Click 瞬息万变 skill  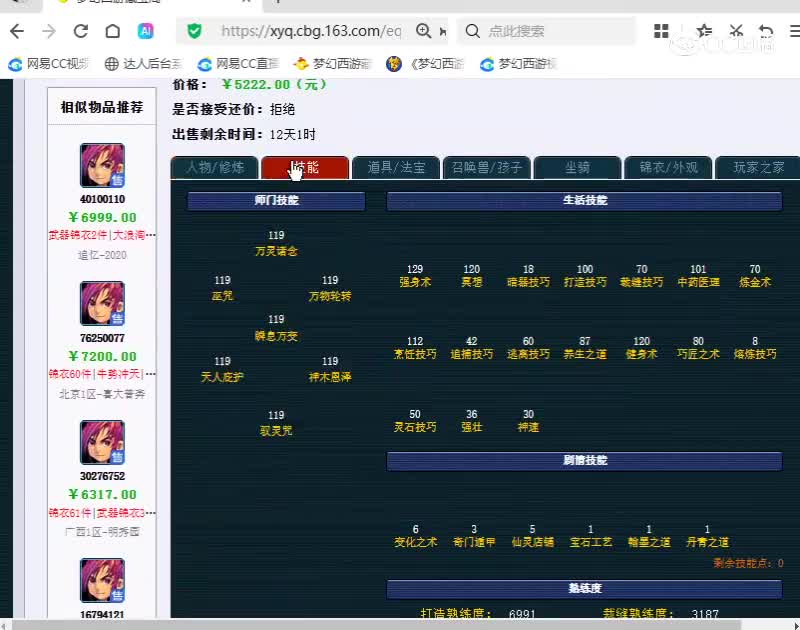(276, 336)
